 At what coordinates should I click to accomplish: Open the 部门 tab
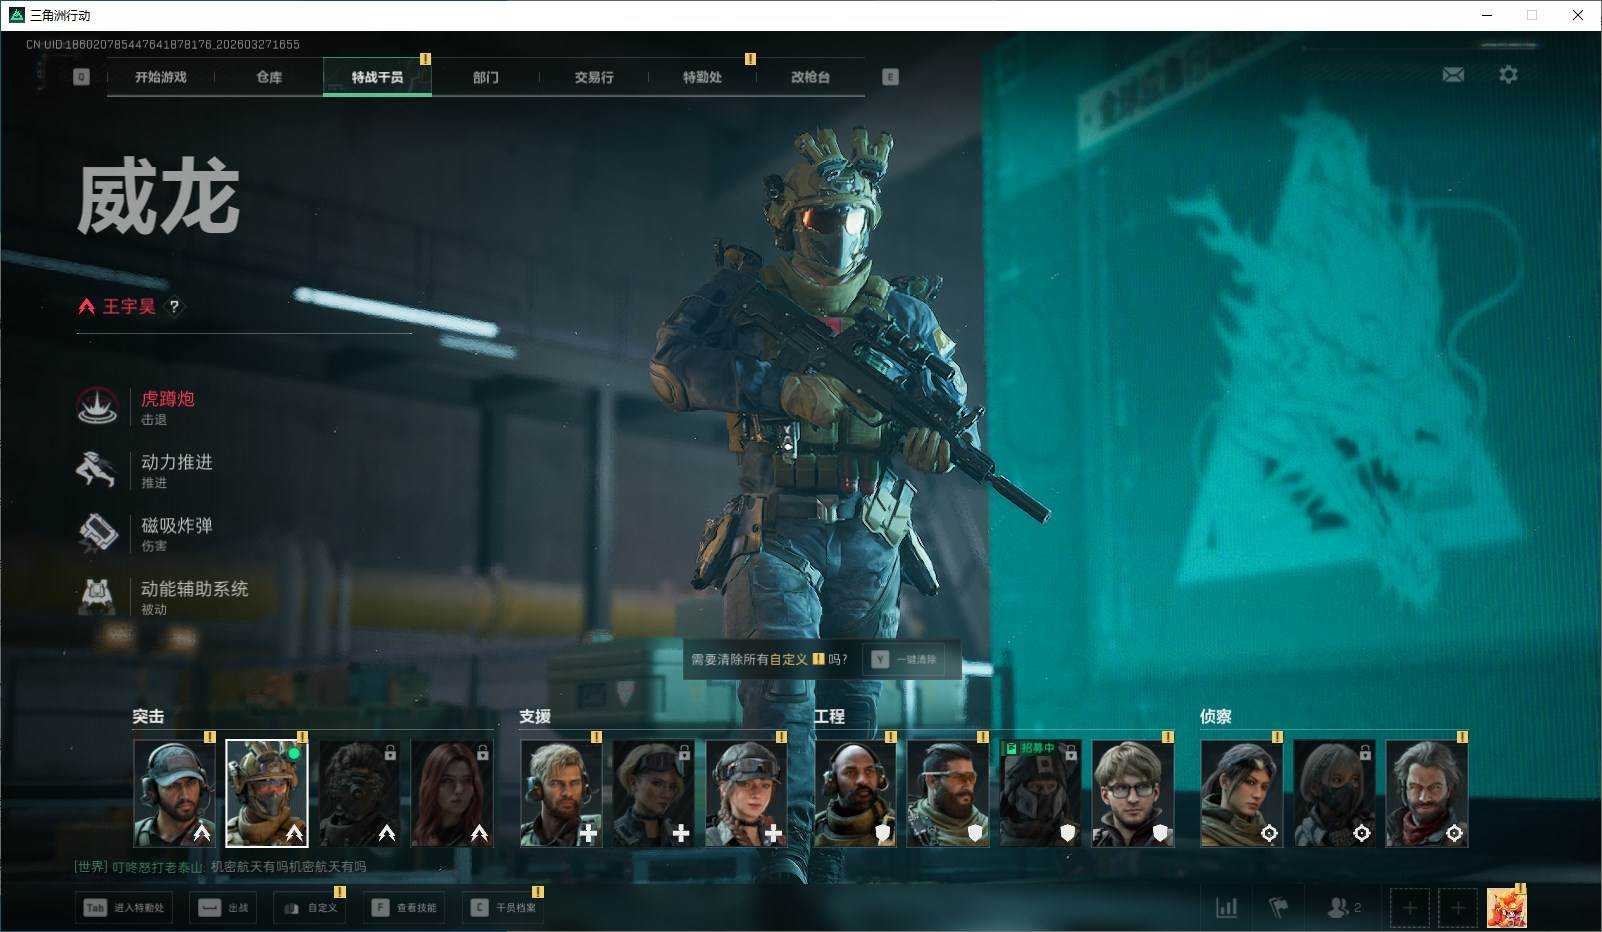[x=486, y=77]
